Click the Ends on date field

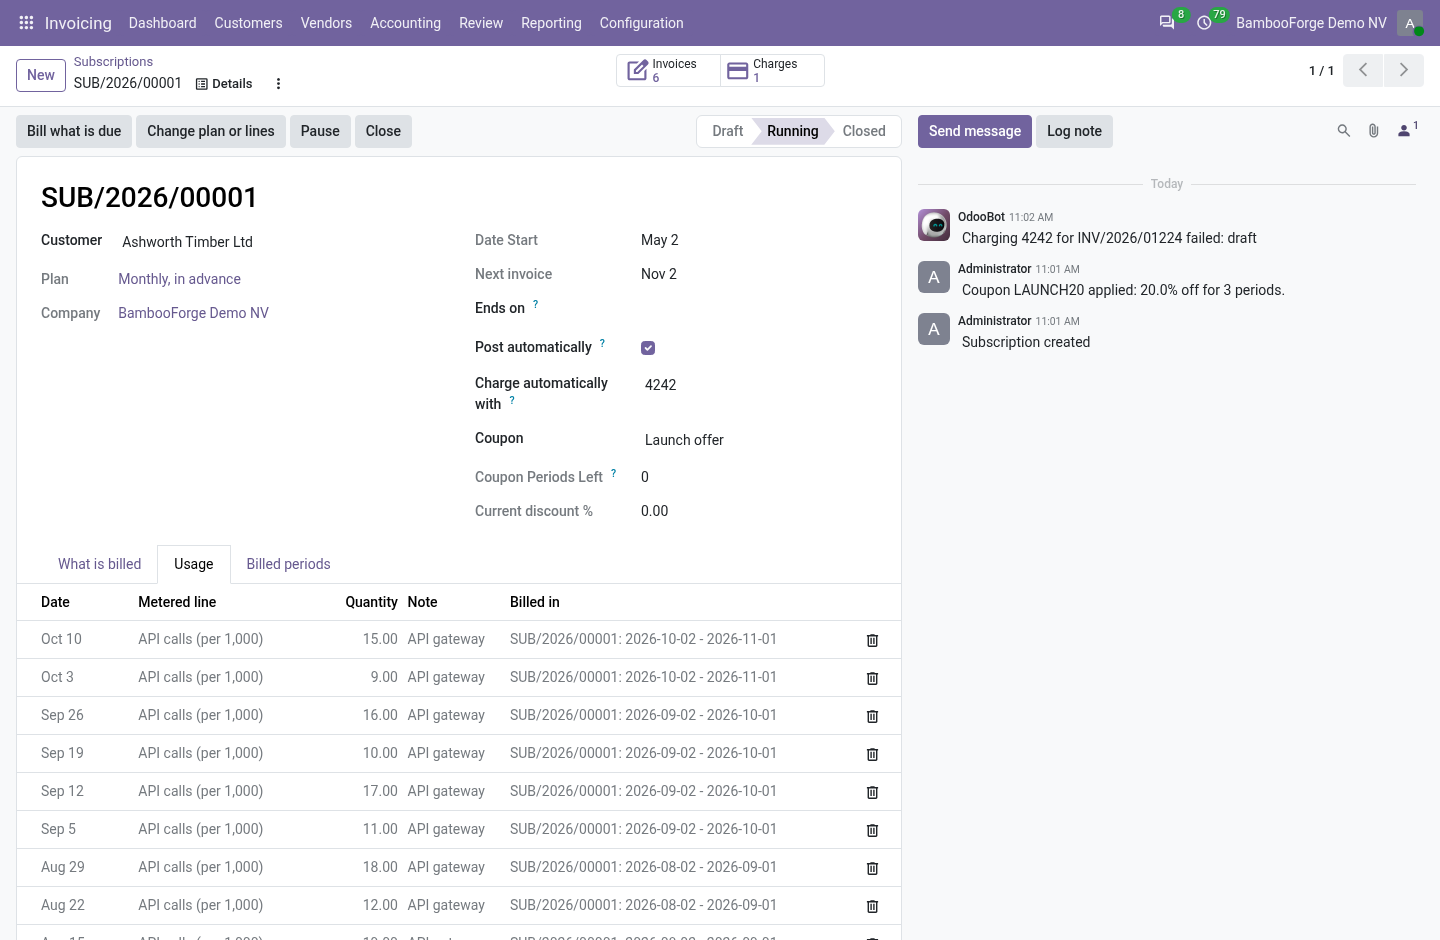761,308
